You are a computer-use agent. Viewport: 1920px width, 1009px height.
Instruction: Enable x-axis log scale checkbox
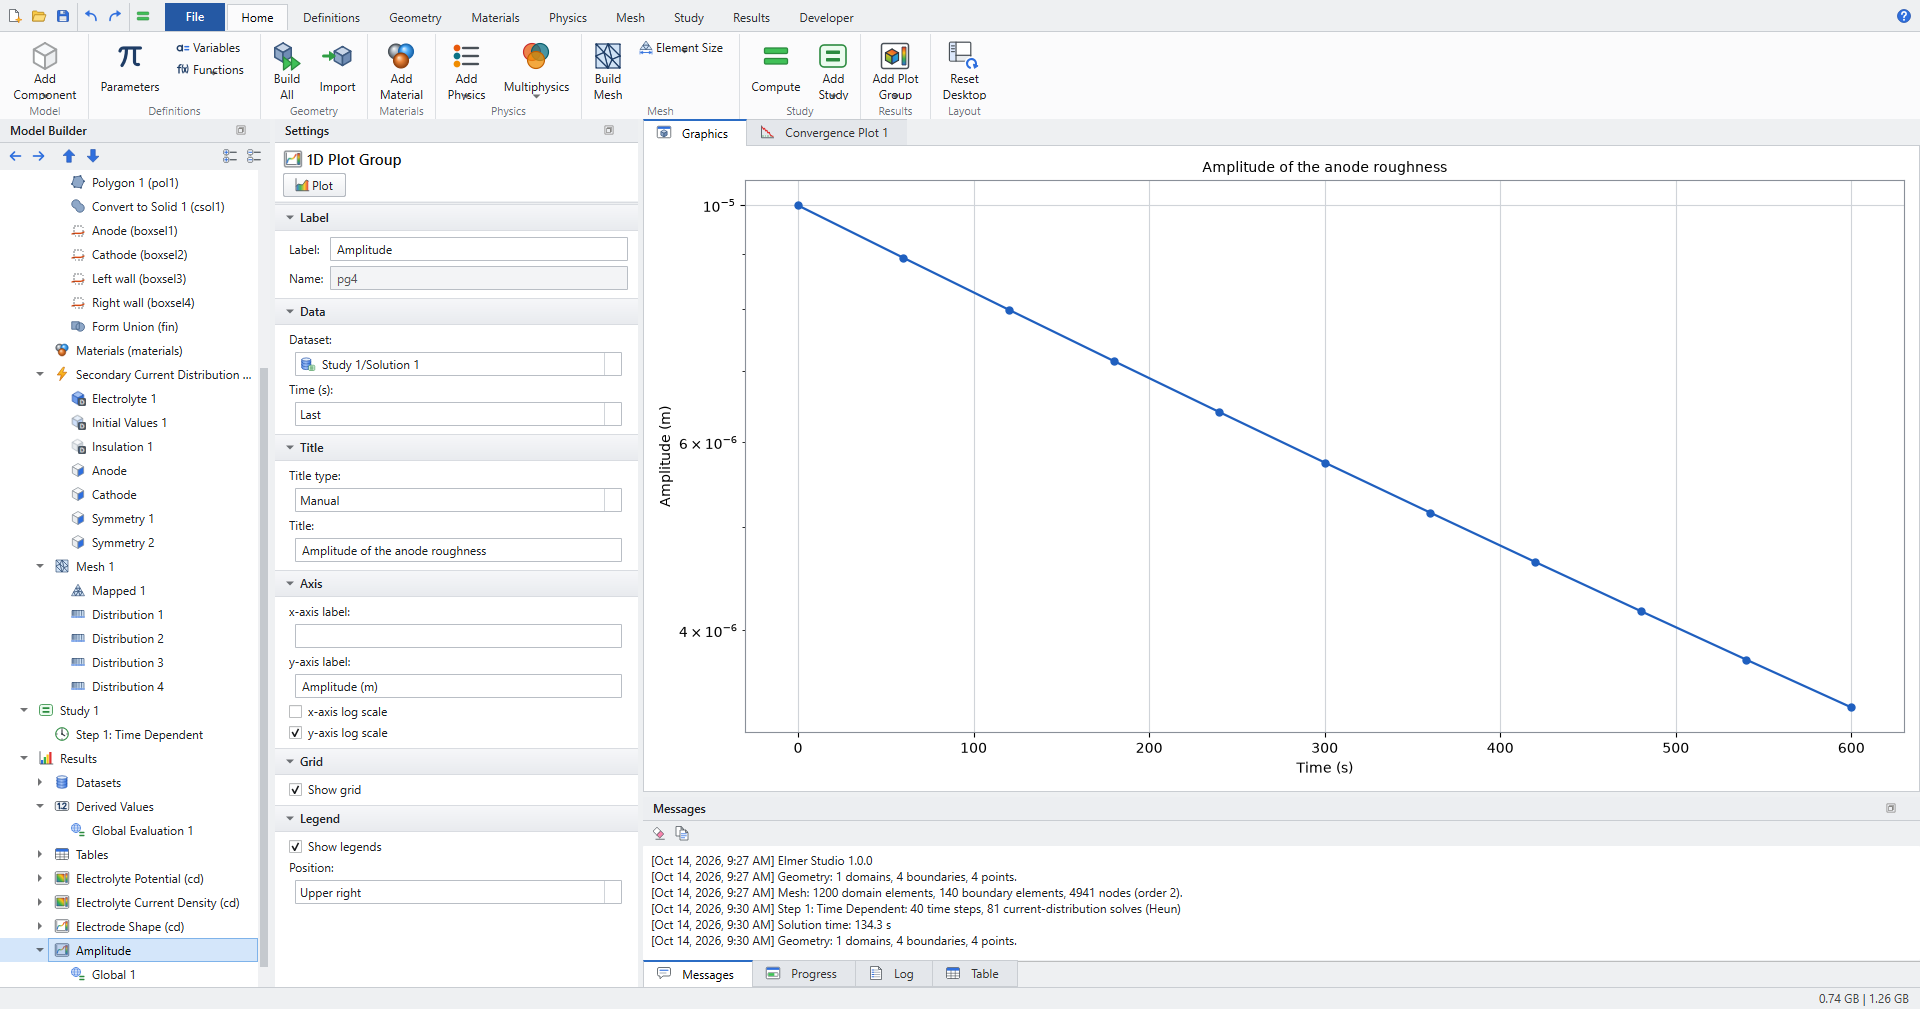click(x=295, y=712)
